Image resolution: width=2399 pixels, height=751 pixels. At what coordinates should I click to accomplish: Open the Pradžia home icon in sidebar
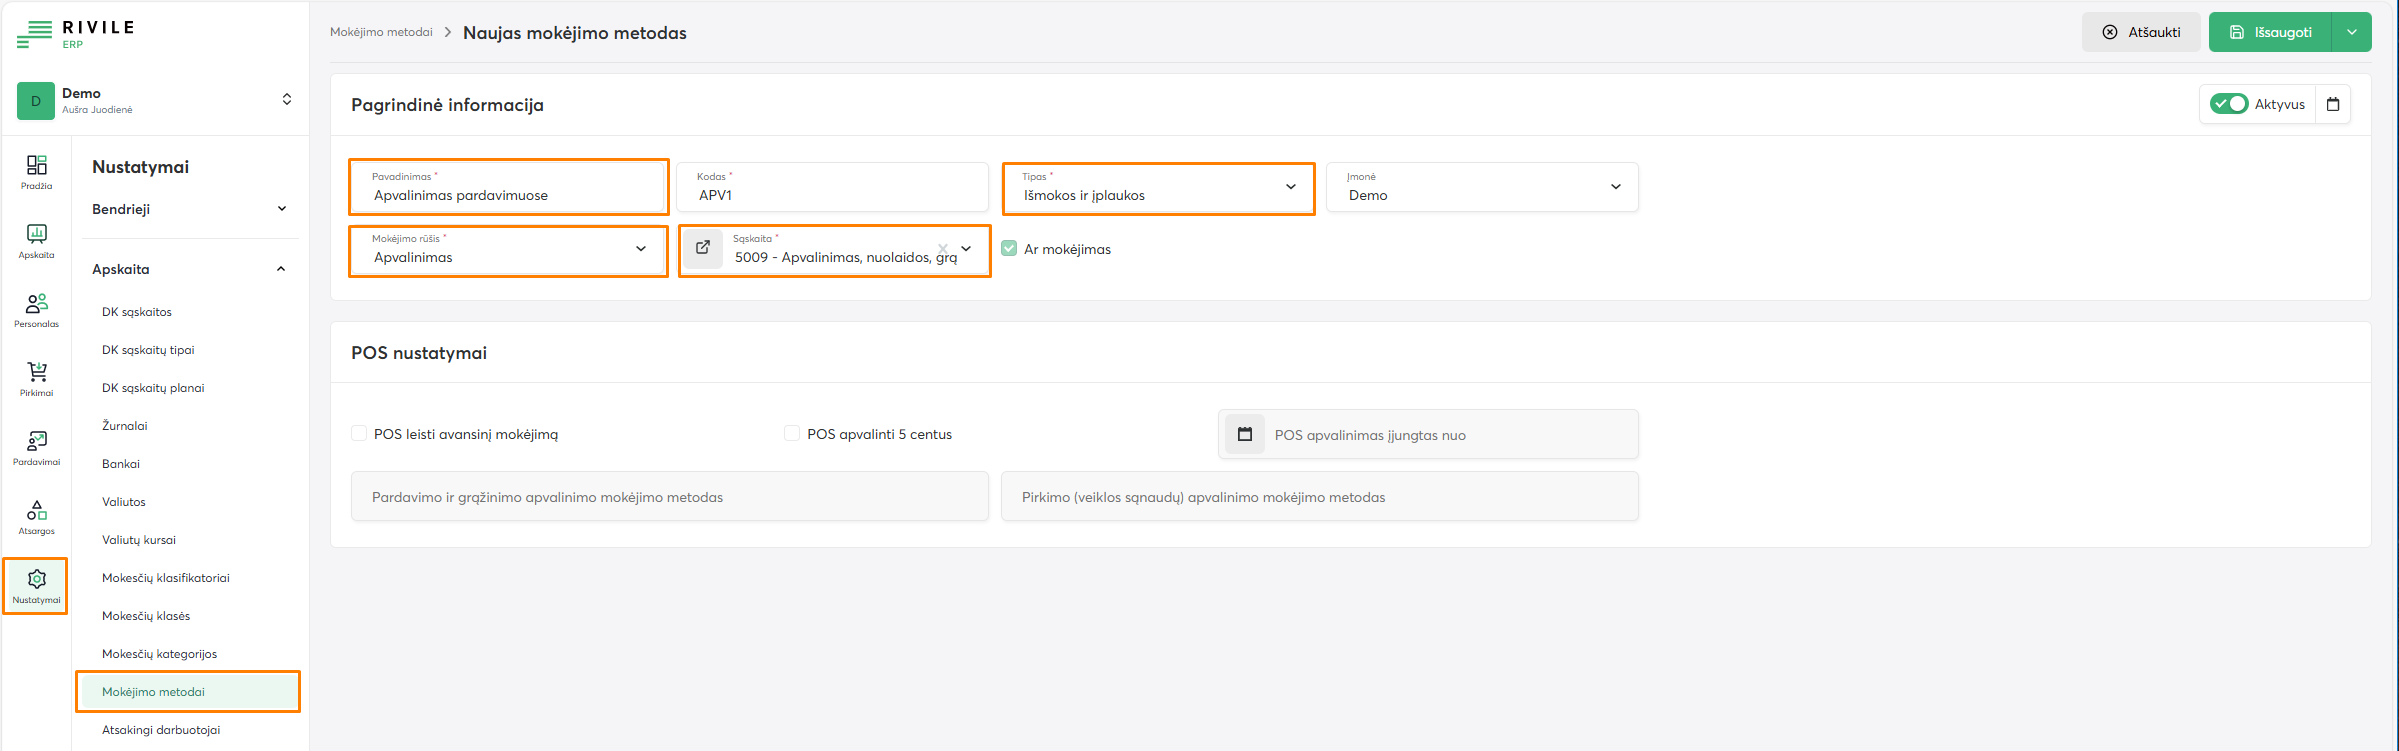pos(36,171)
